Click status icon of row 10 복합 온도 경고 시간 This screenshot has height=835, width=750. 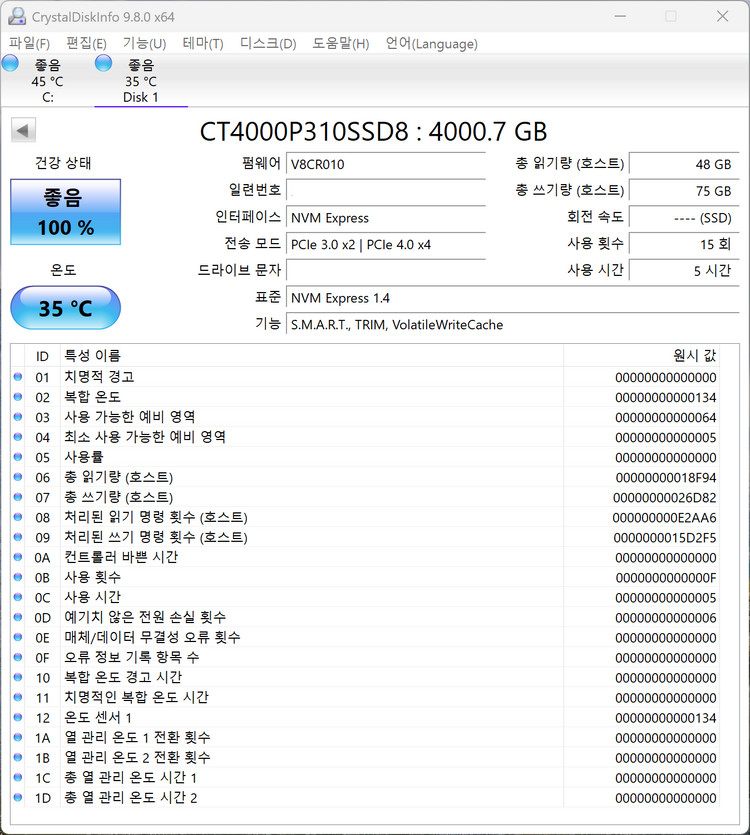(18, 677)
